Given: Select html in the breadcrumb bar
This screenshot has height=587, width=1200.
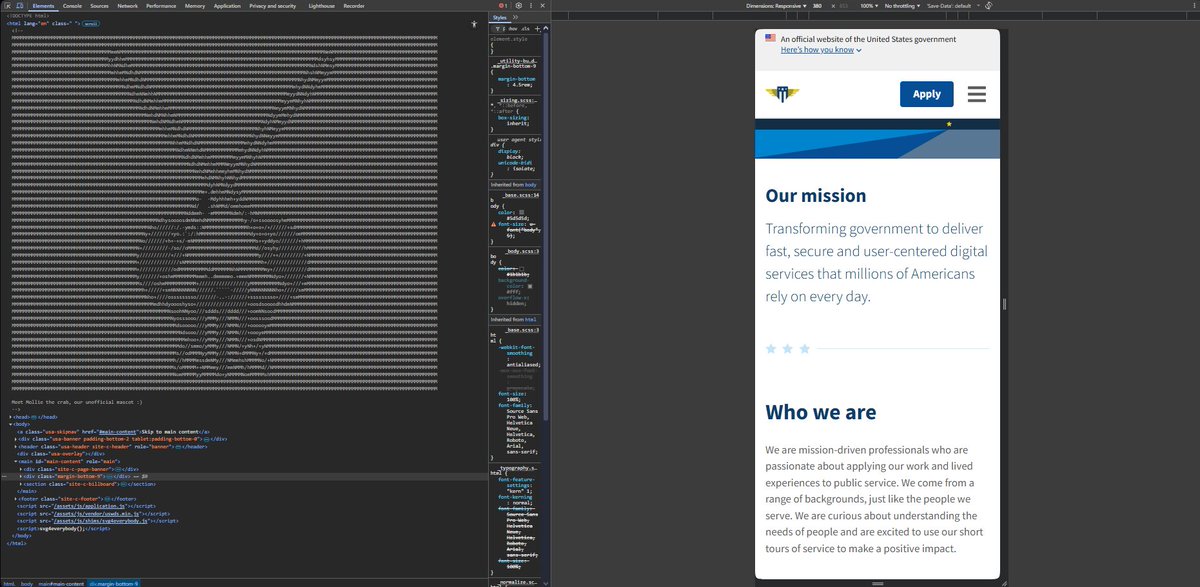Looking at the screenshot, I should [8, 582].
